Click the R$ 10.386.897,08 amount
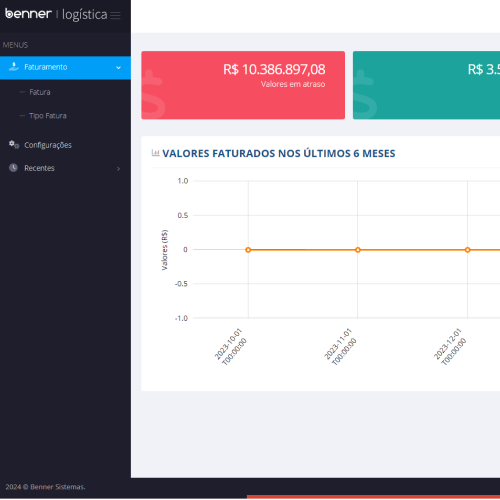 point(274,69)
